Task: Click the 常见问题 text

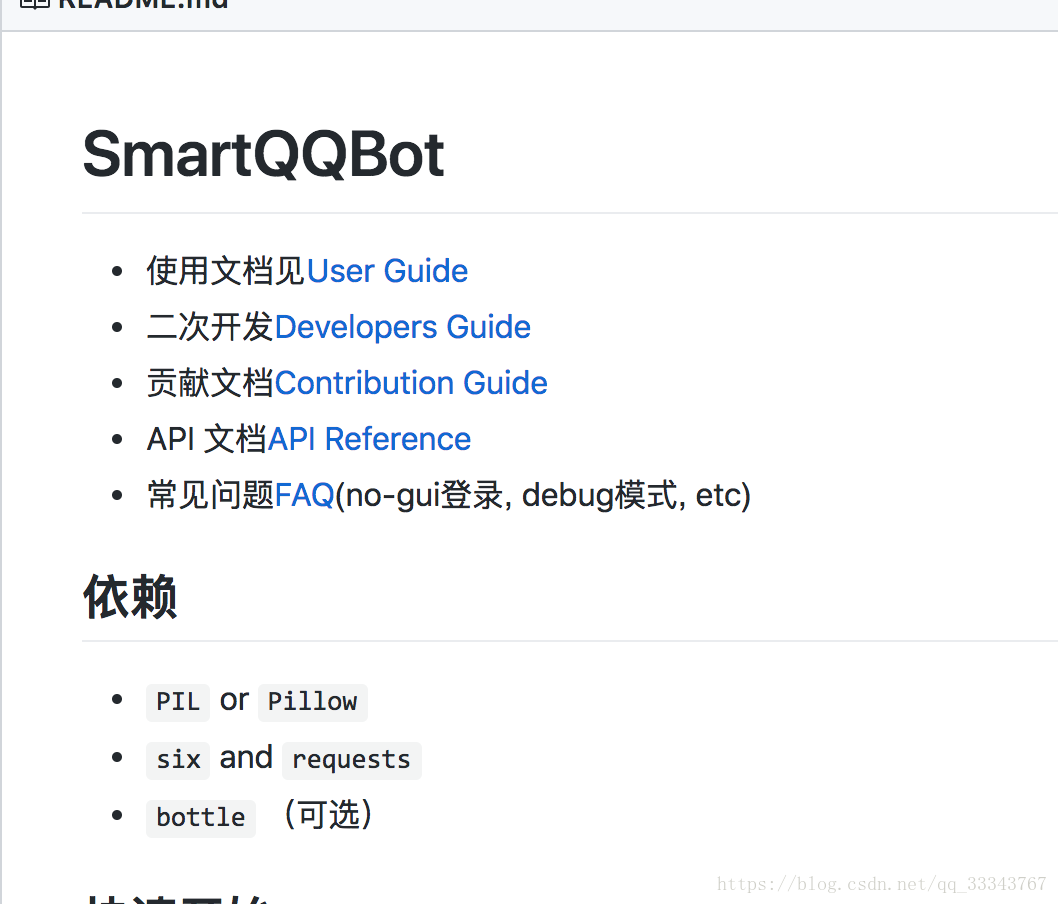Action: pyautogui.click(x=211, y=495)
